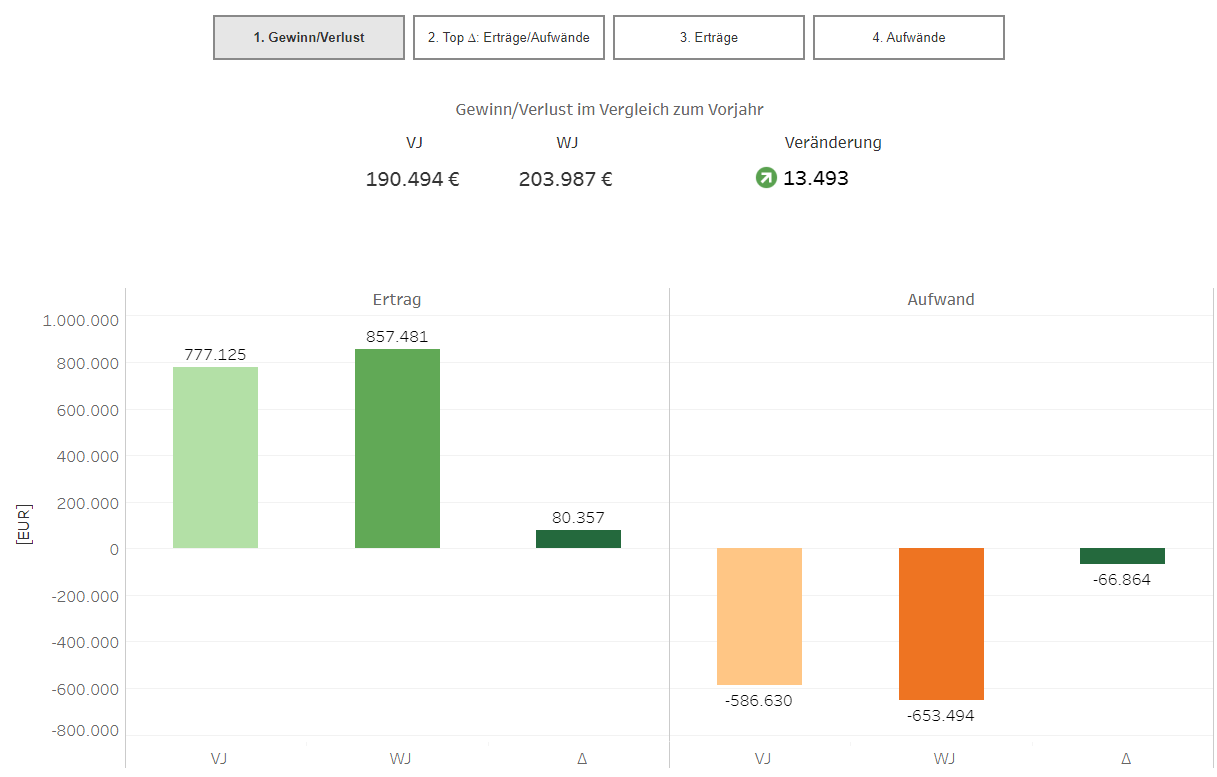Screen dimensions: 1217x777
Task: Select the 13.493 Veränderung value
Action: tap(816, 179)
